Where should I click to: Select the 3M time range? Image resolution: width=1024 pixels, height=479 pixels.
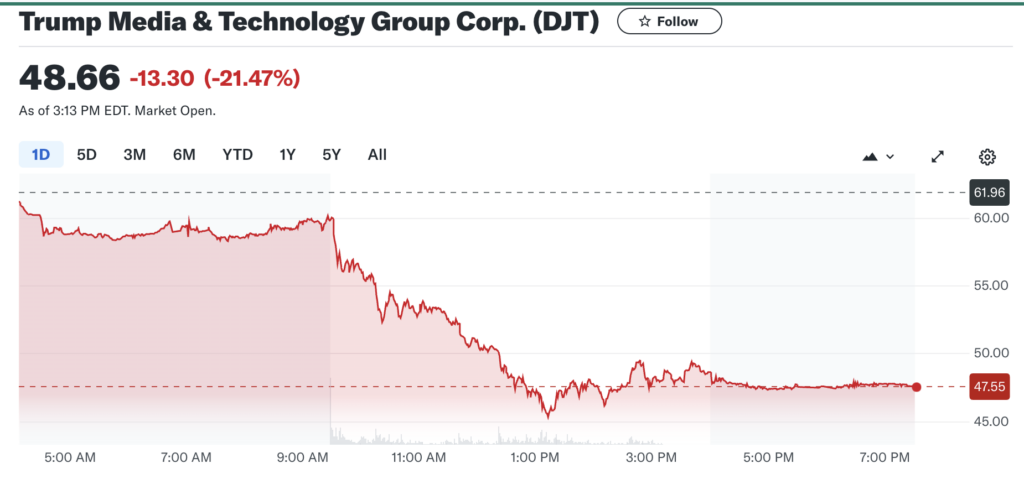[x=135, y=154]
